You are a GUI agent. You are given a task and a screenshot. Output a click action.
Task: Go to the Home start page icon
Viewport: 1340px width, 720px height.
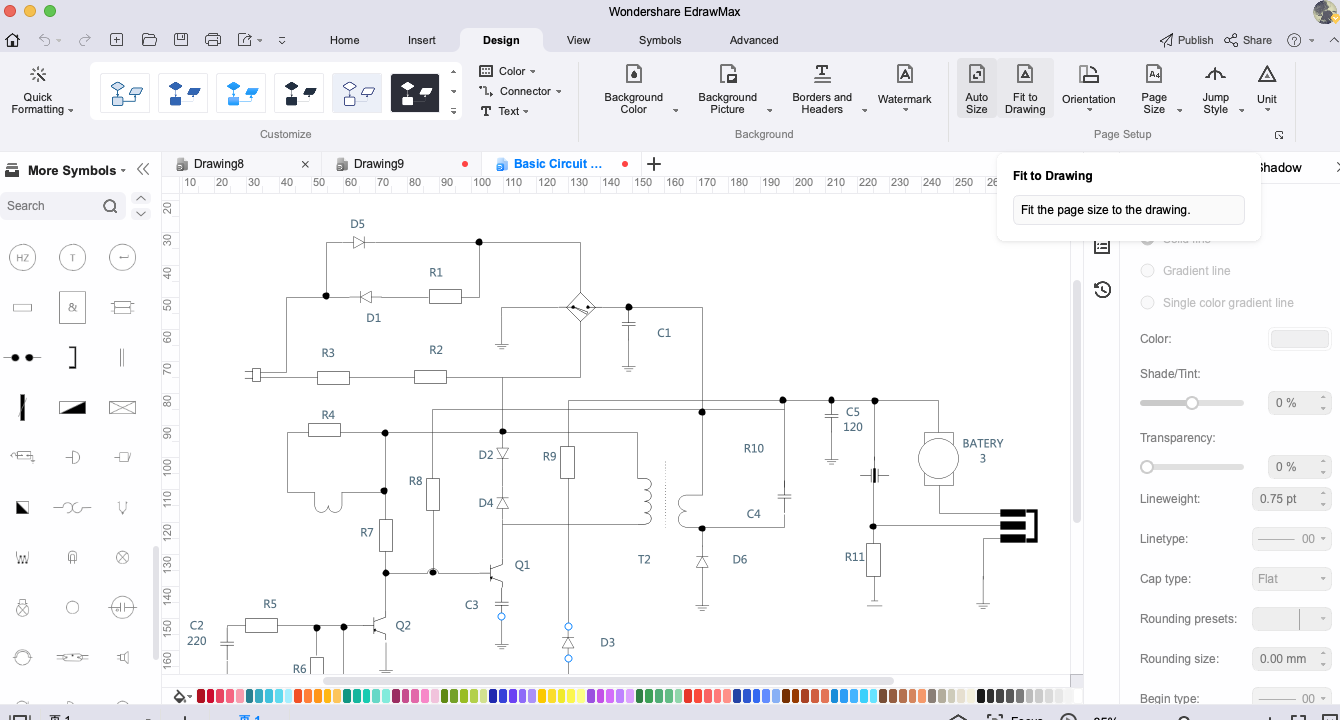point(13,40)
